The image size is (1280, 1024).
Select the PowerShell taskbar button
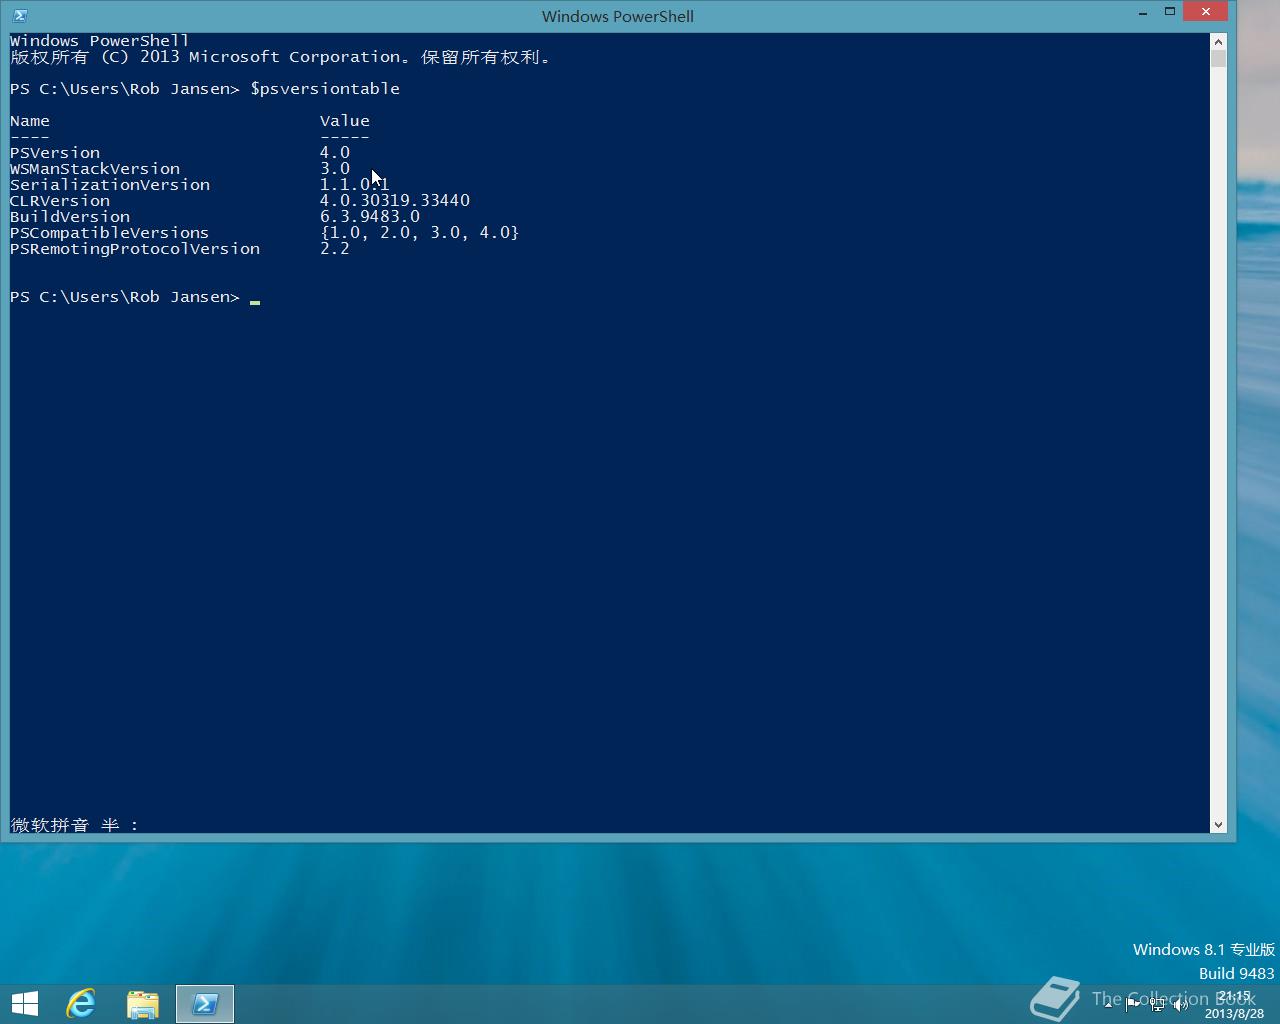(205, 1004)
